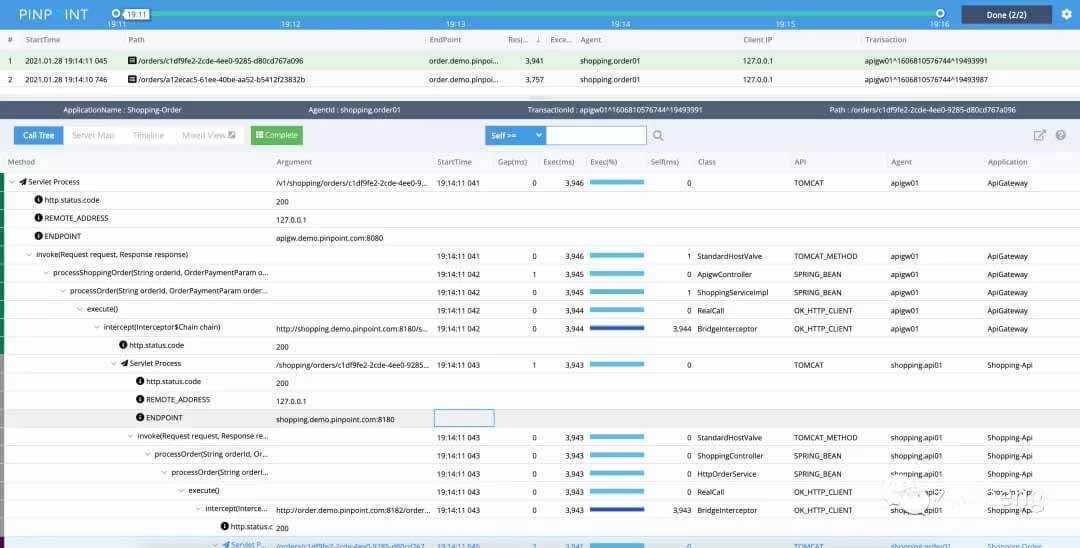The width and height of the screenshot is (1080, 548).
Task: Click the search filter text field
Action: [596, 135]
